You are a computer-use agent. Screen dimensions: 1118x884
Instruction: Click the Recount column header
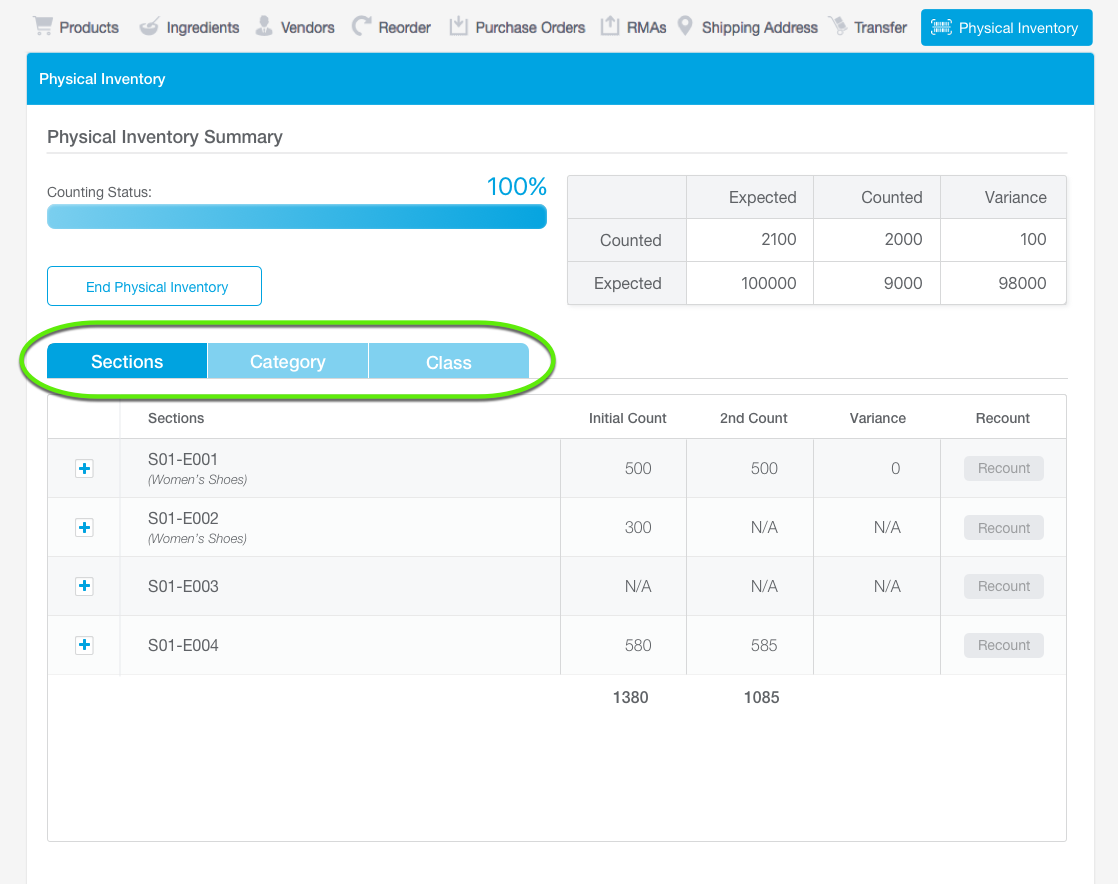(x=1002, y=418)
